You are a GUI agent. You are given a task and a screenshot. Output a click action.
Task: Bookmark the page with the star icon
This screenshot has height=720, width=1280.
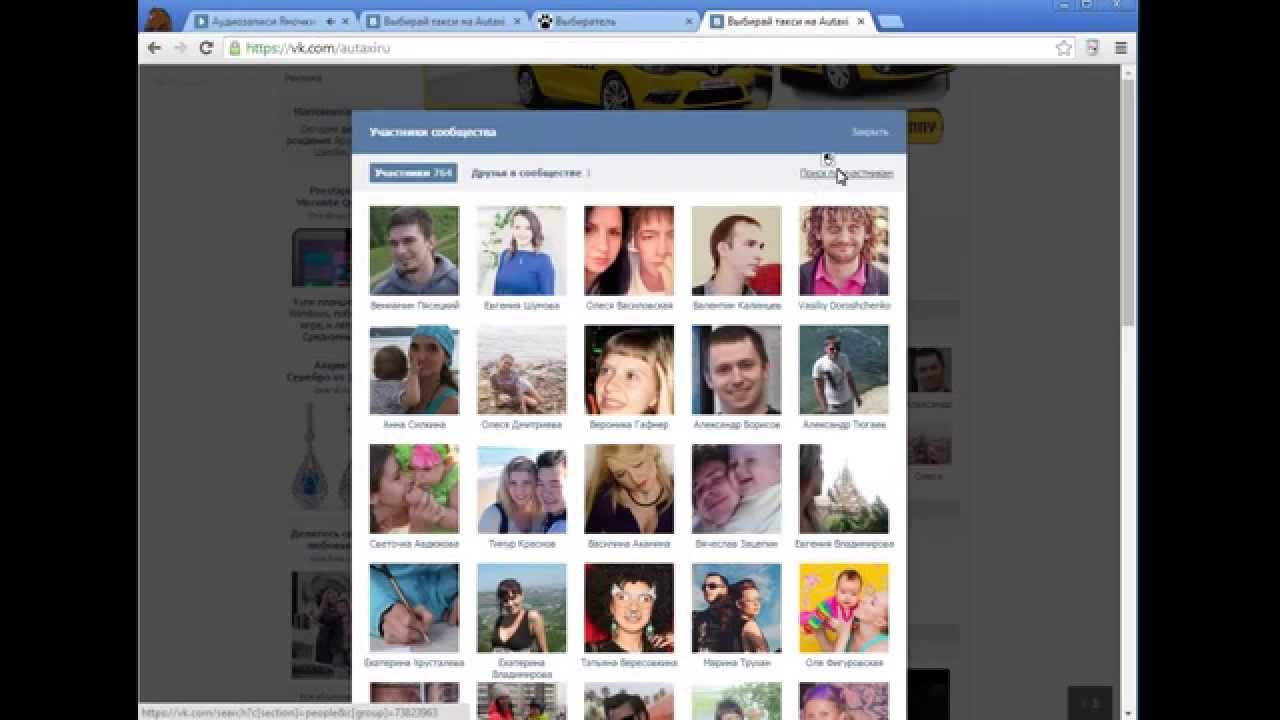coord(1064,47)
